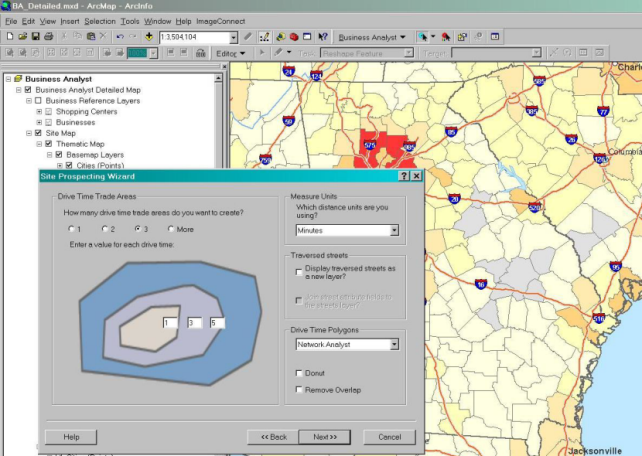Click the Cut scissors icon

click(64, 36)
